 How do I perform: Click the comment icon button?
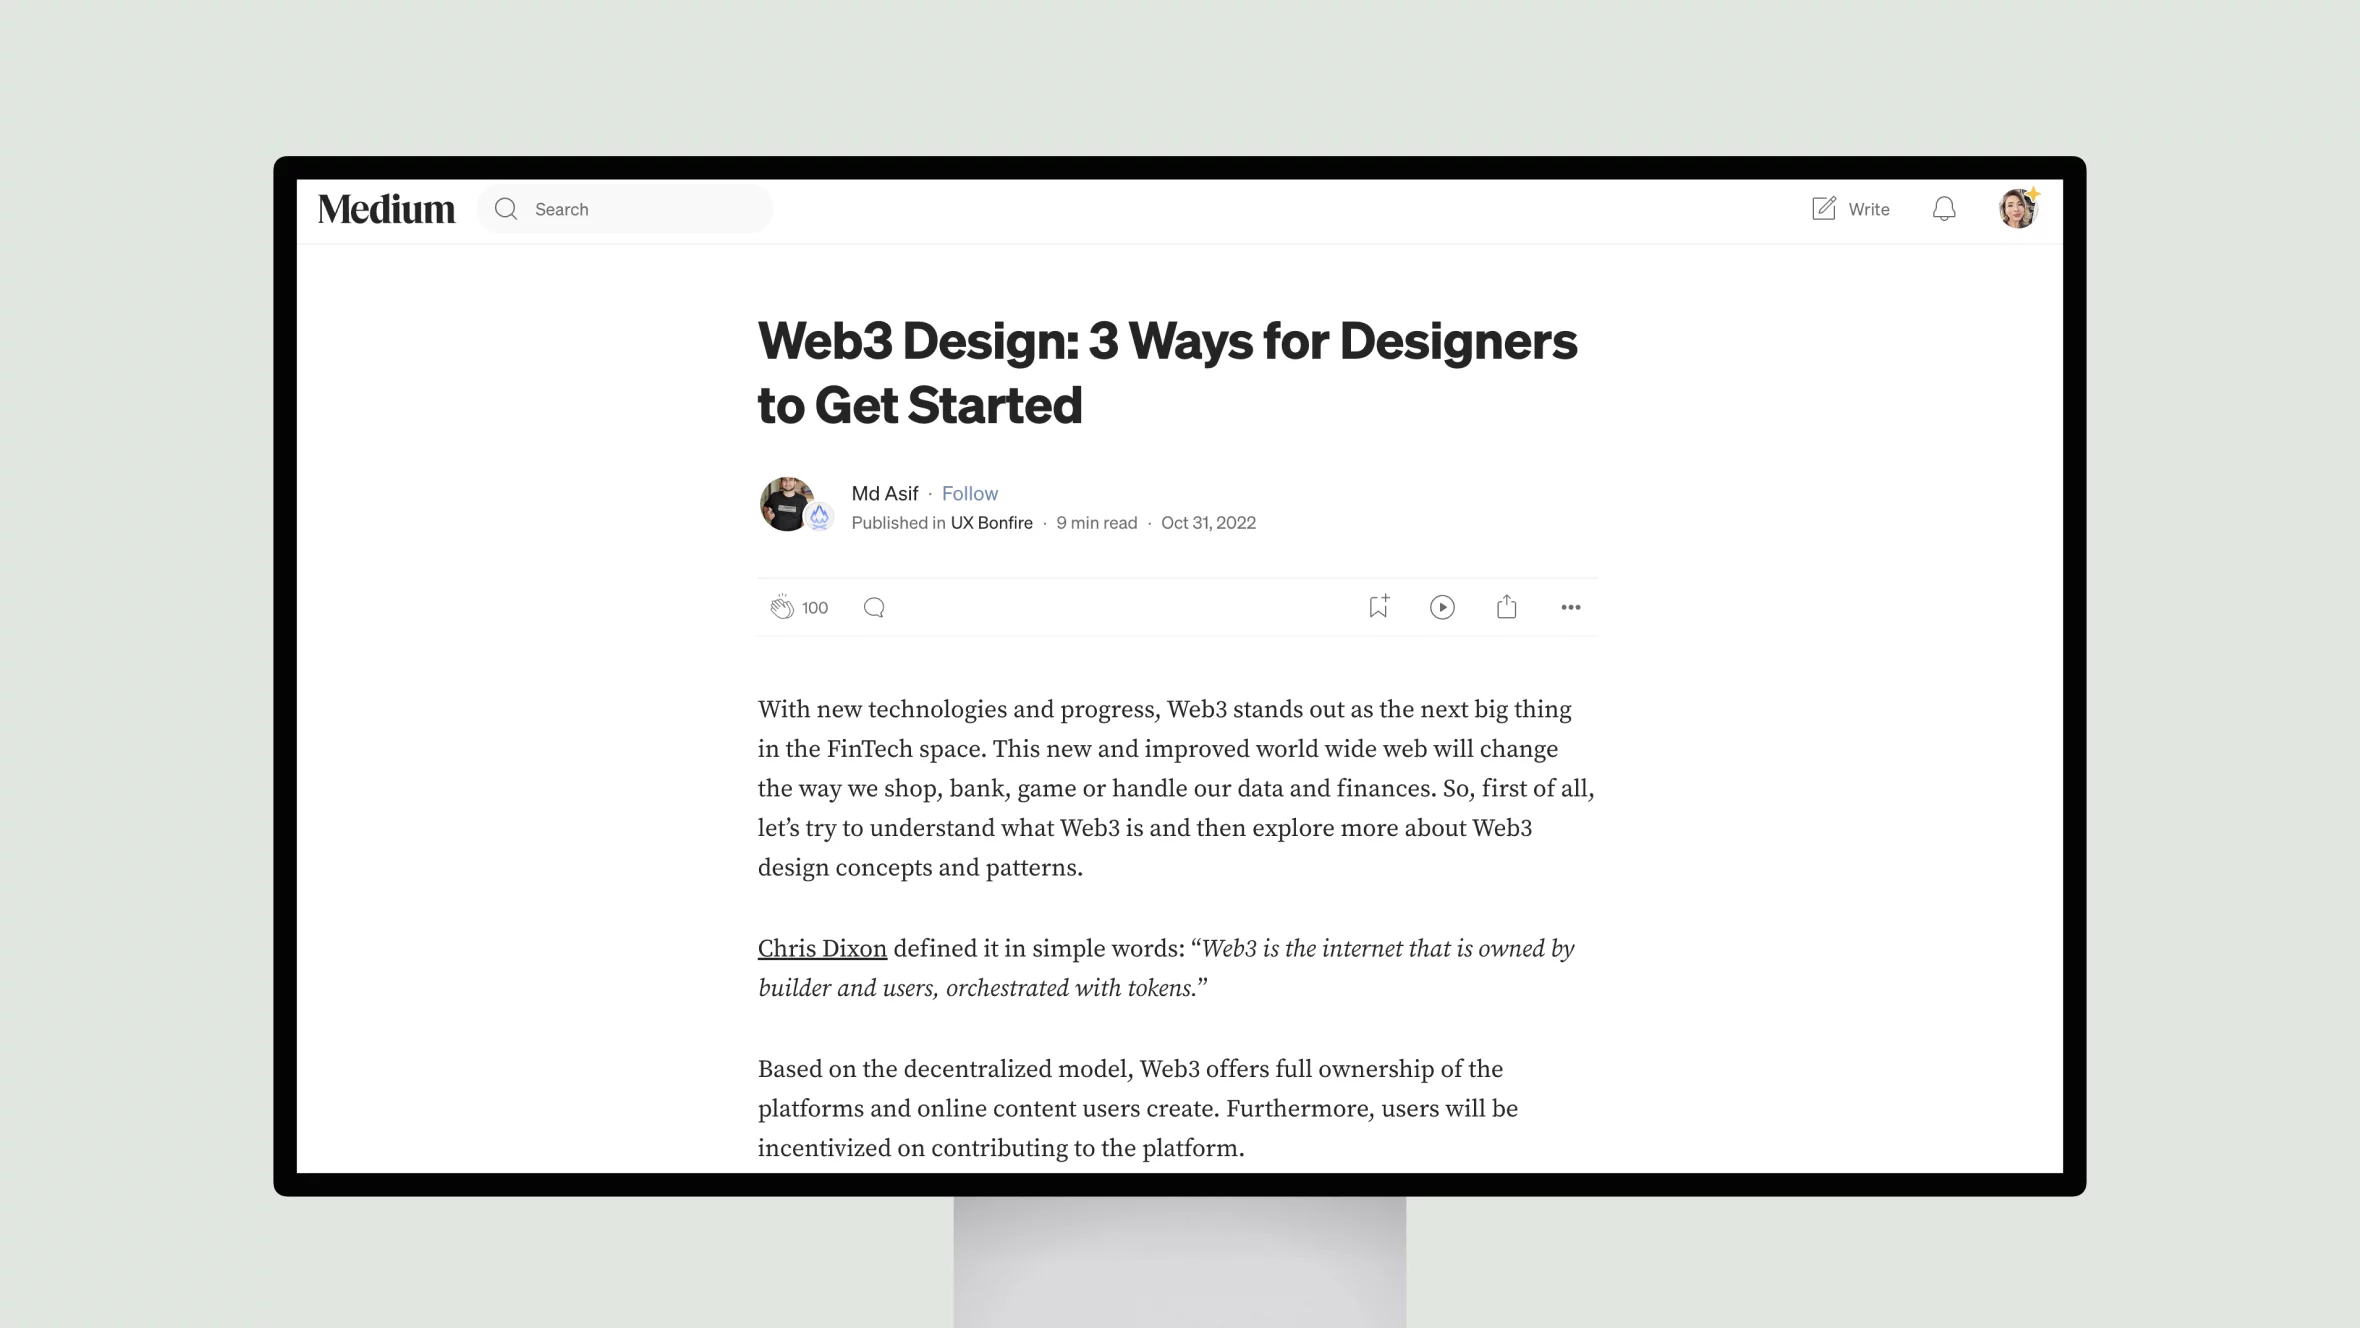(x=874, y=606)
